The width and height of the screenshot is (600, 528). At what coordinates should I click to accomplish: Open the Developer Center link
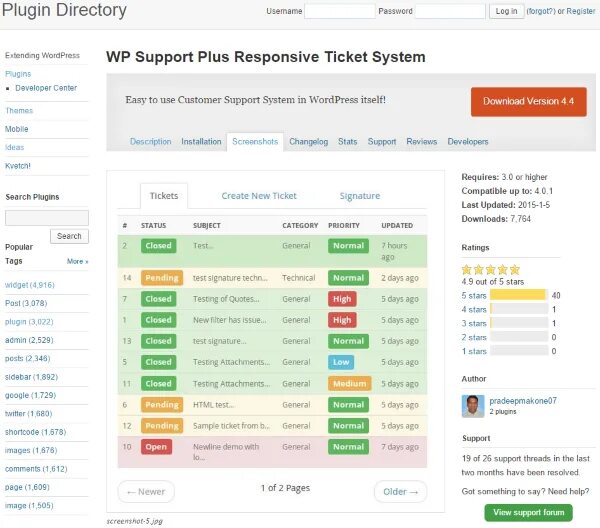(x=46, y=88)
